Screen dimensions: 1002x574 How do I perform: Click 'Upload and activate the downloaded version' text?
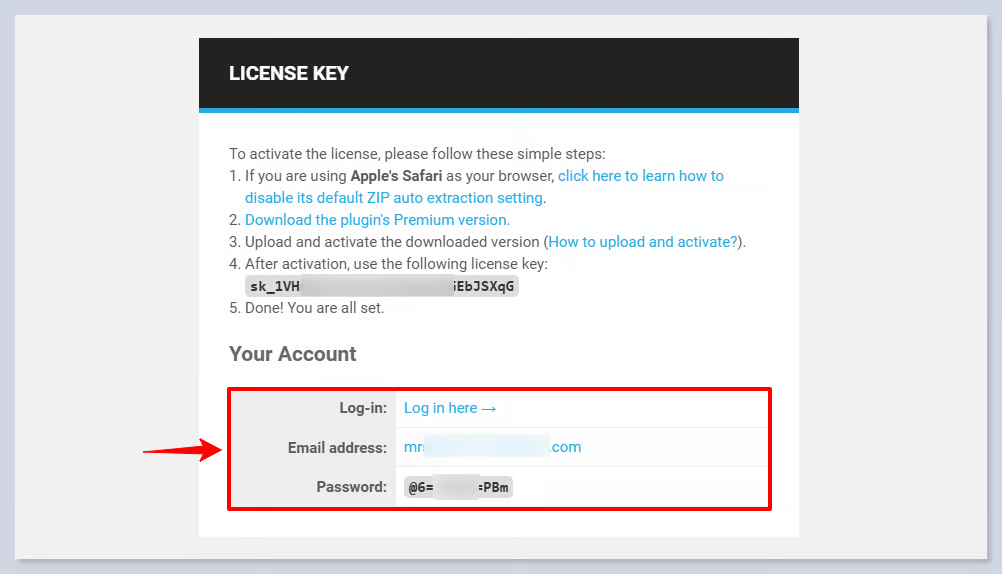392,242
